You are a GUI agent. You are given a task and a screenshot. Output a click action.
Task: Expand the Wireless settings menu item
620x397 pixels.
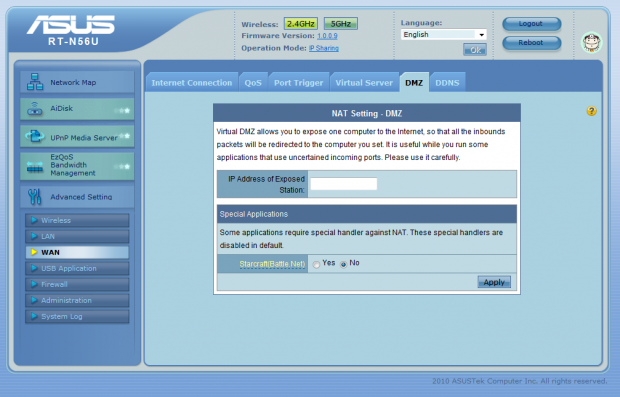coord(77,220)
